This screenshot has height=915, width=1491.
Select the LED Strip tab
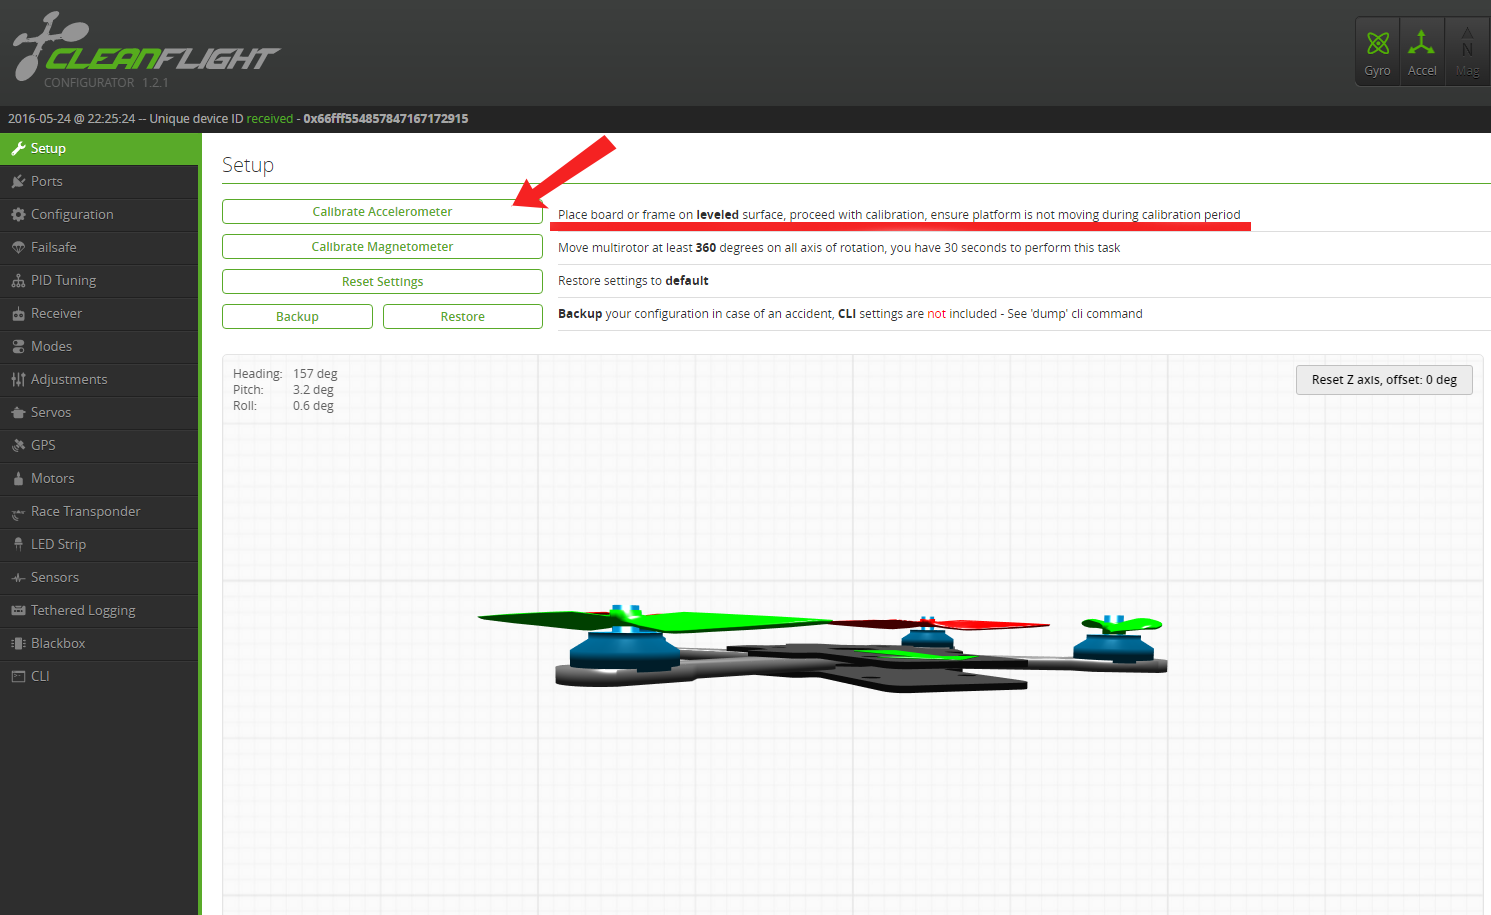click(99, 544)
